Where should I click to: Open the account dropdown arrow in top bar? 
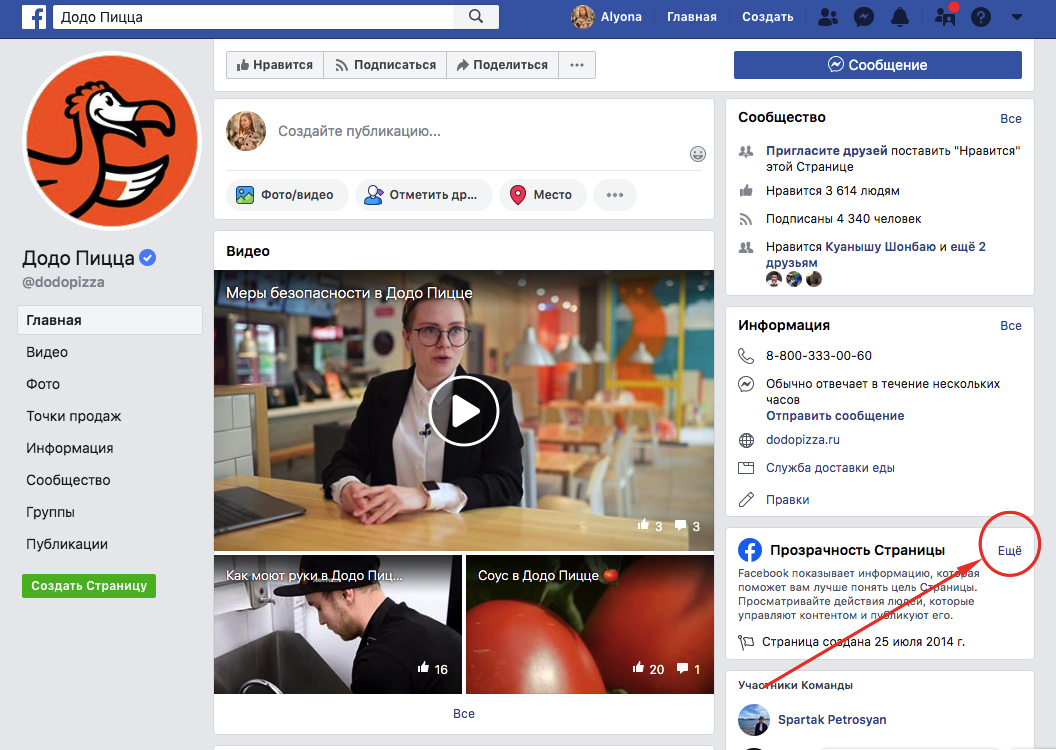coord(1017,17)
